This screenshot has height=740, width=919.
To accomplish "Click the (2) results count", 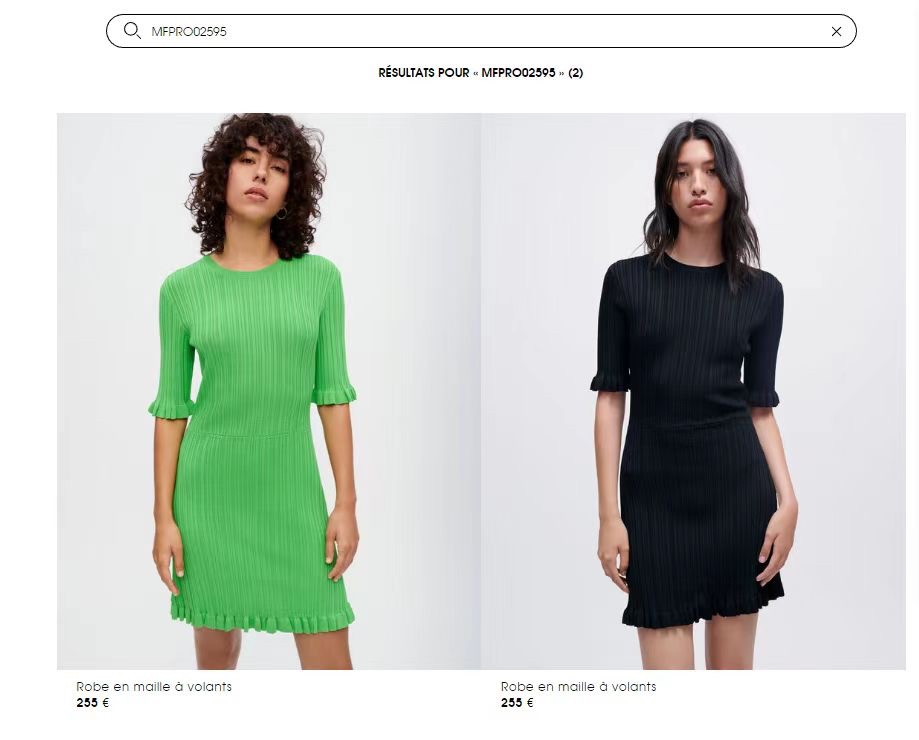I will point(576,73).
